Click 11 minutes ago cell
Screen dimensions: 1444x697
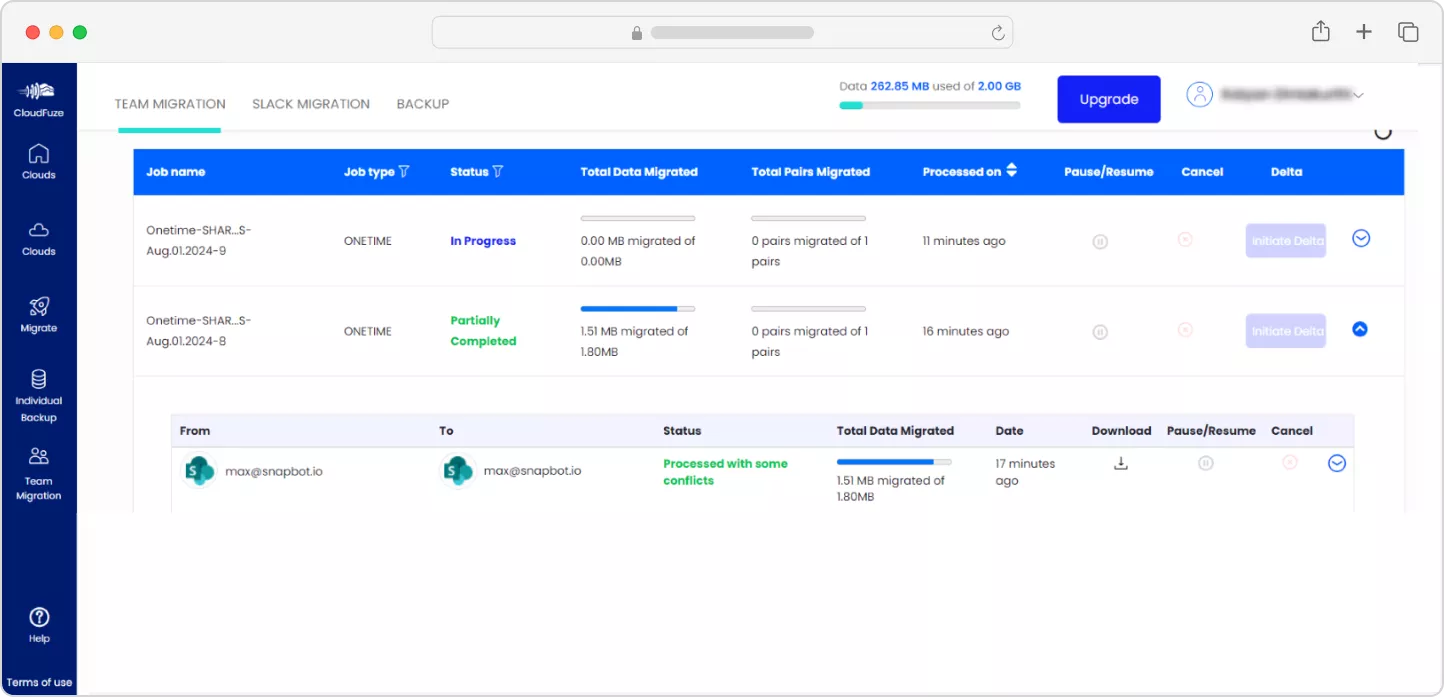click(x=964, y=241)
